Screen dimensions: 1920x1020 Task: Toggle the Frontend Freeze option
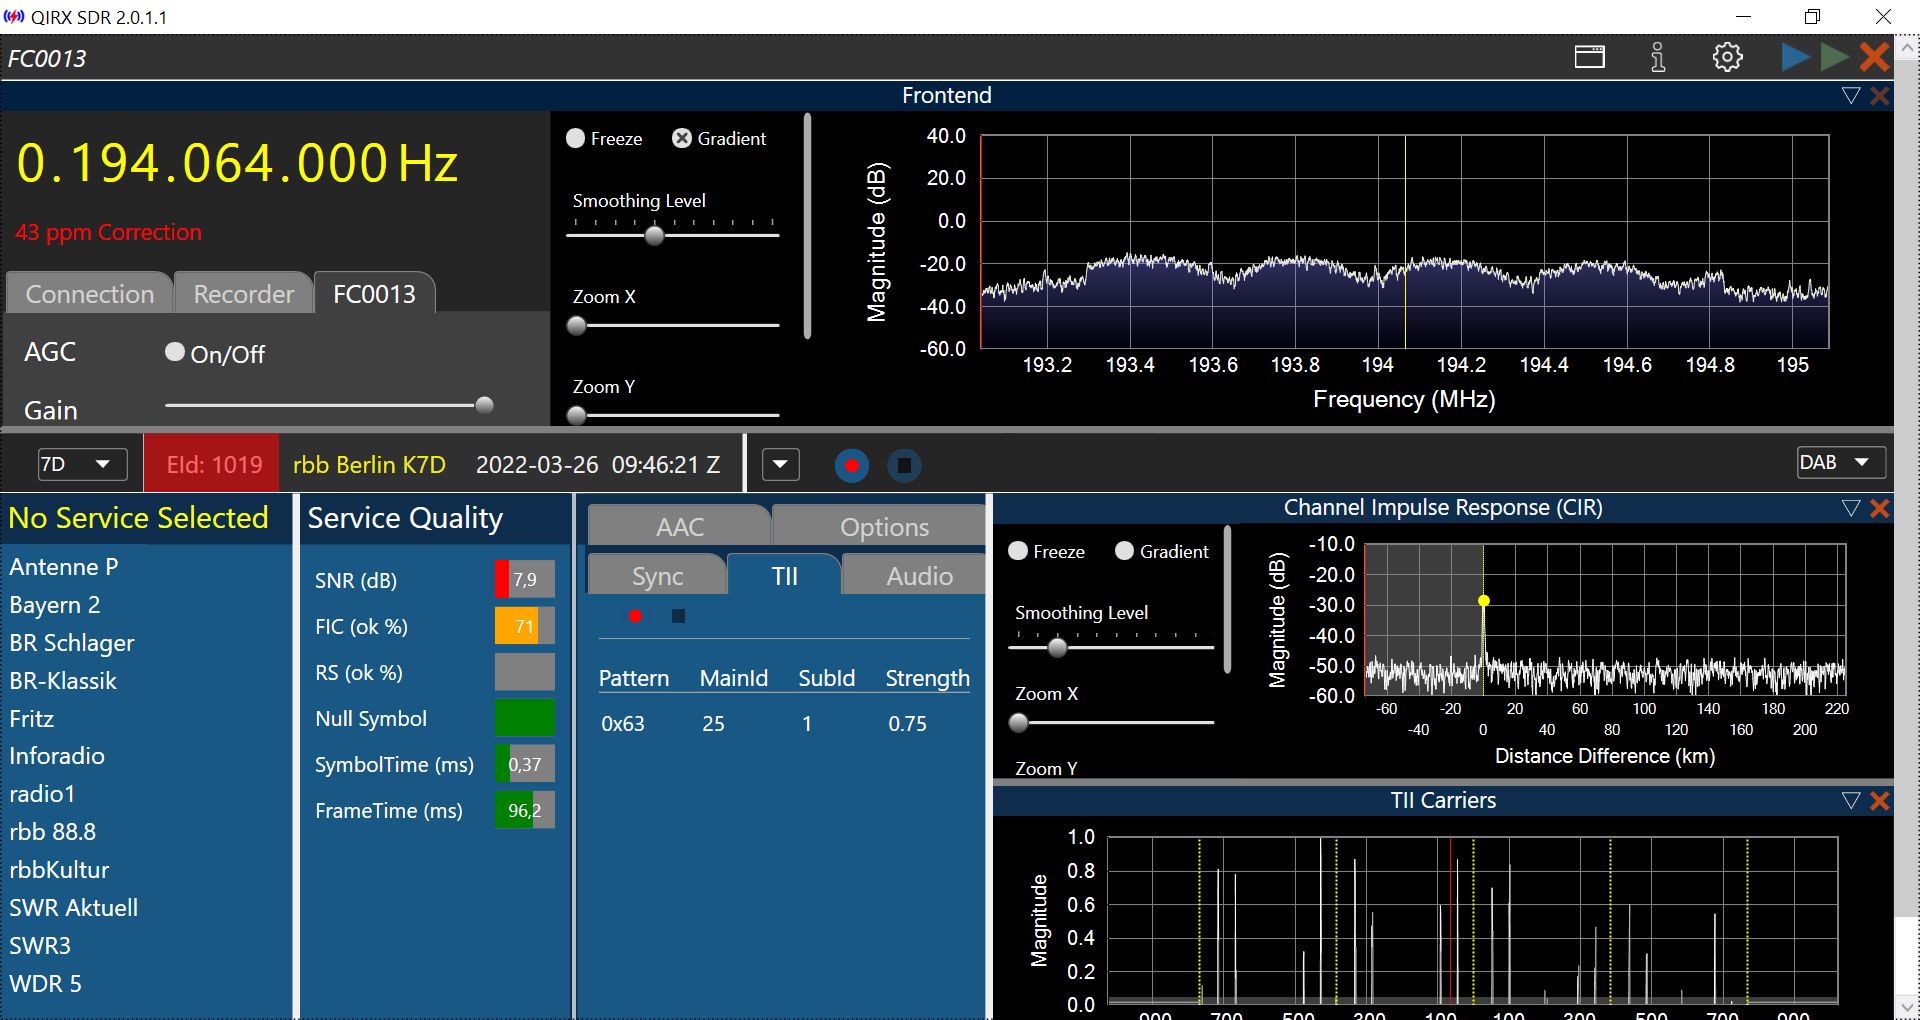pos(576,139)
